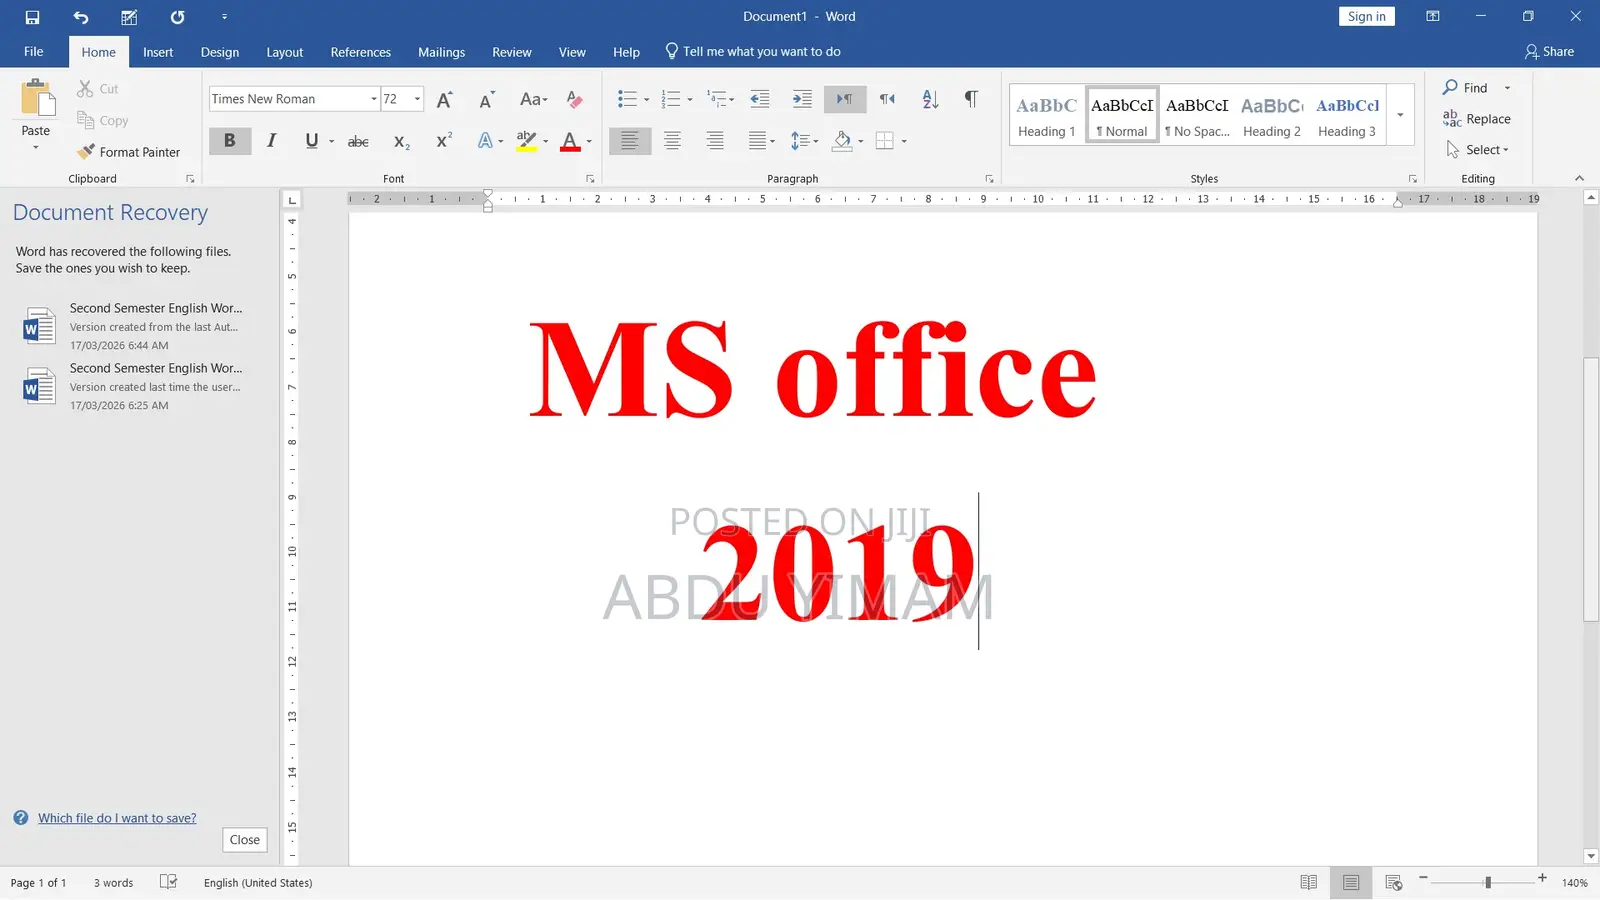Image resolution: width=1600 pixels, height=900 pixels.
Task: Click Find in Editing group
Action: coord(1466,88)
